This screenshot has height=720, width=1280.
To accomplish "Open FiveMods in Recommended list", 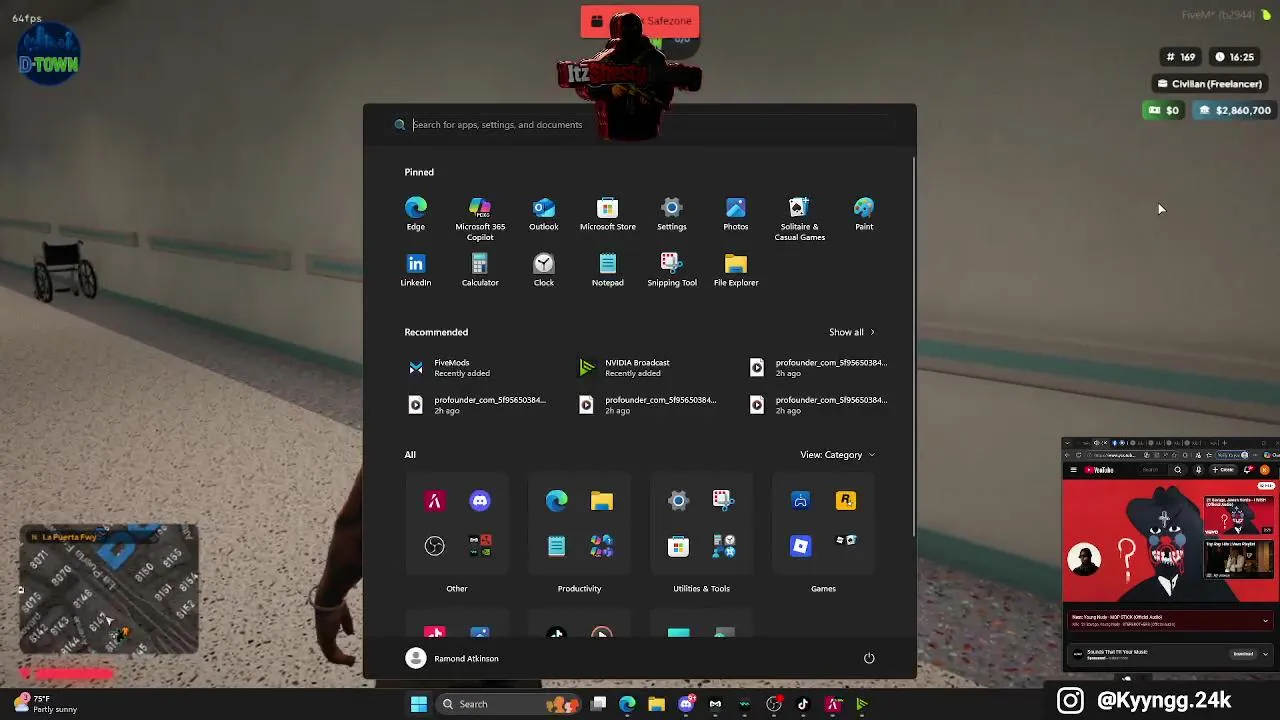I will coord(478,368).
